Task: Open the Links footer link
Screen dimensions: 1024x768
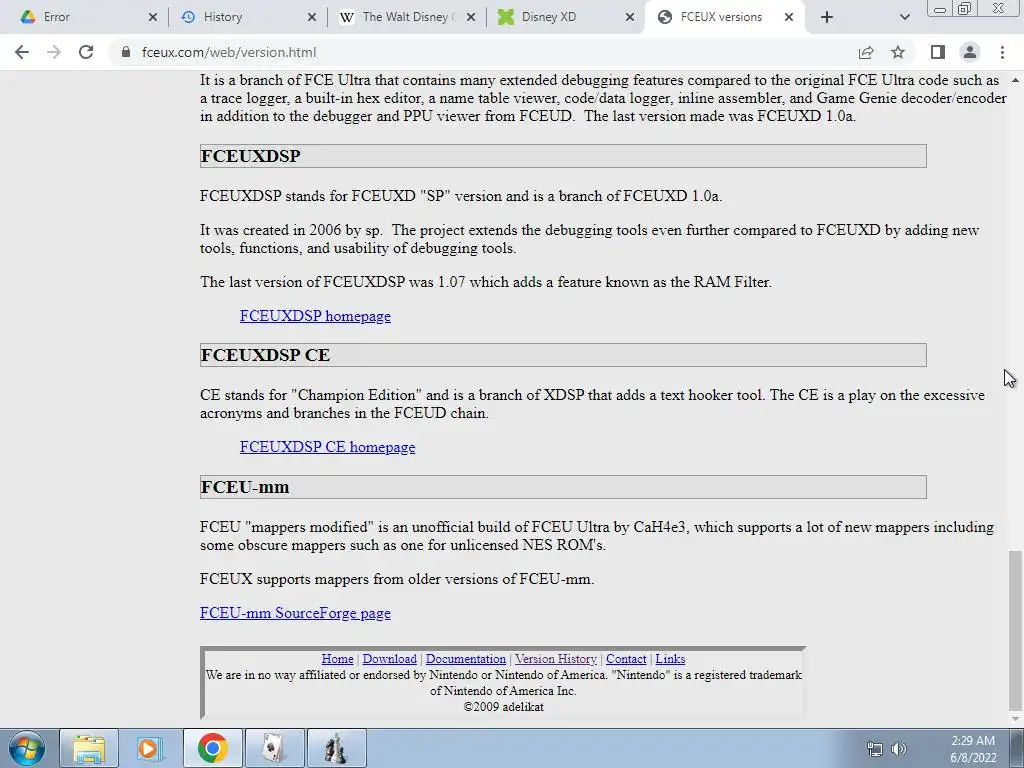Action: pyautogui.click(x=670, y=659)
